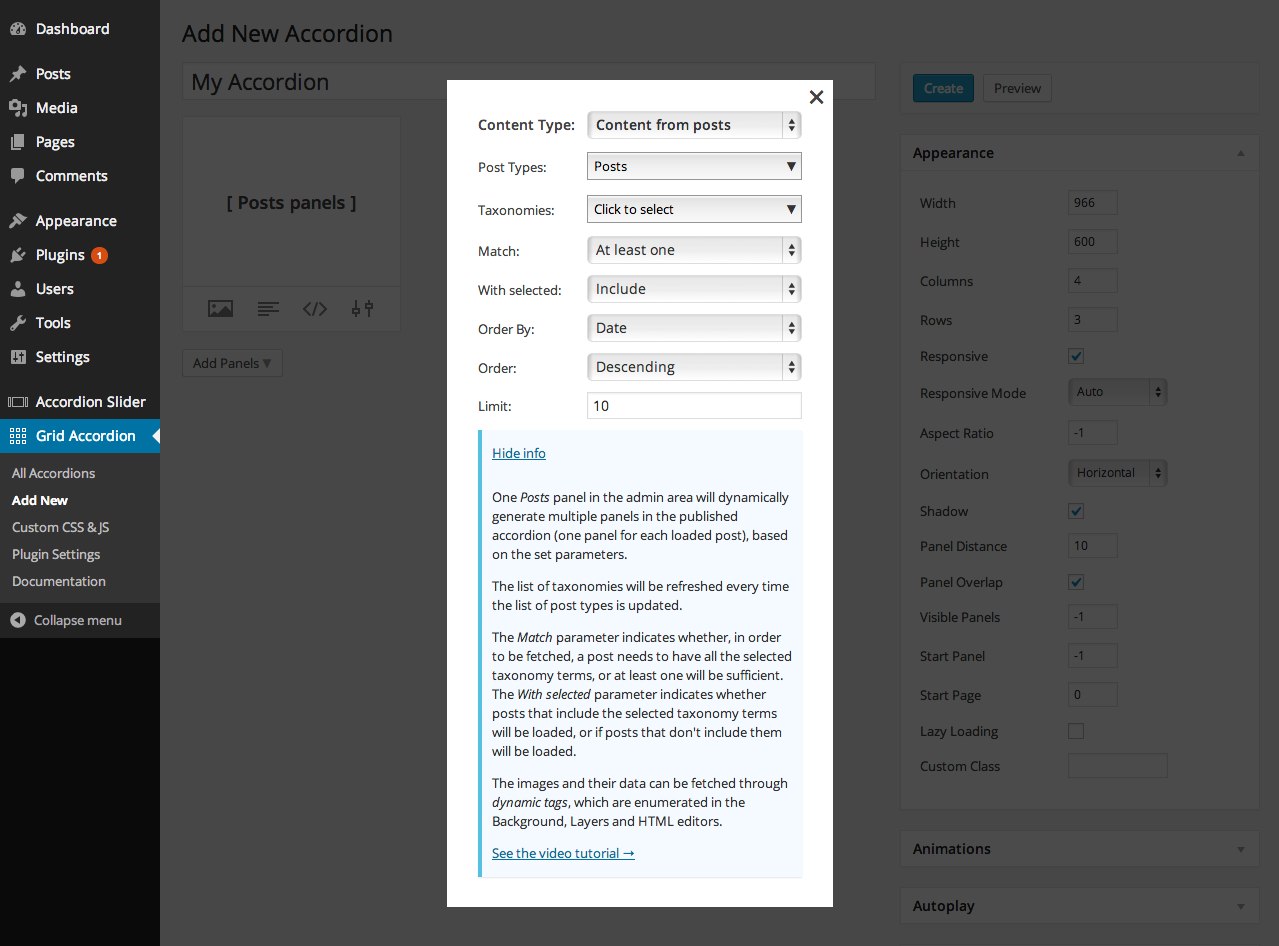Open Add New submenu item
The width and height of the screenshot is (1279, 946).
pos(40,500)
